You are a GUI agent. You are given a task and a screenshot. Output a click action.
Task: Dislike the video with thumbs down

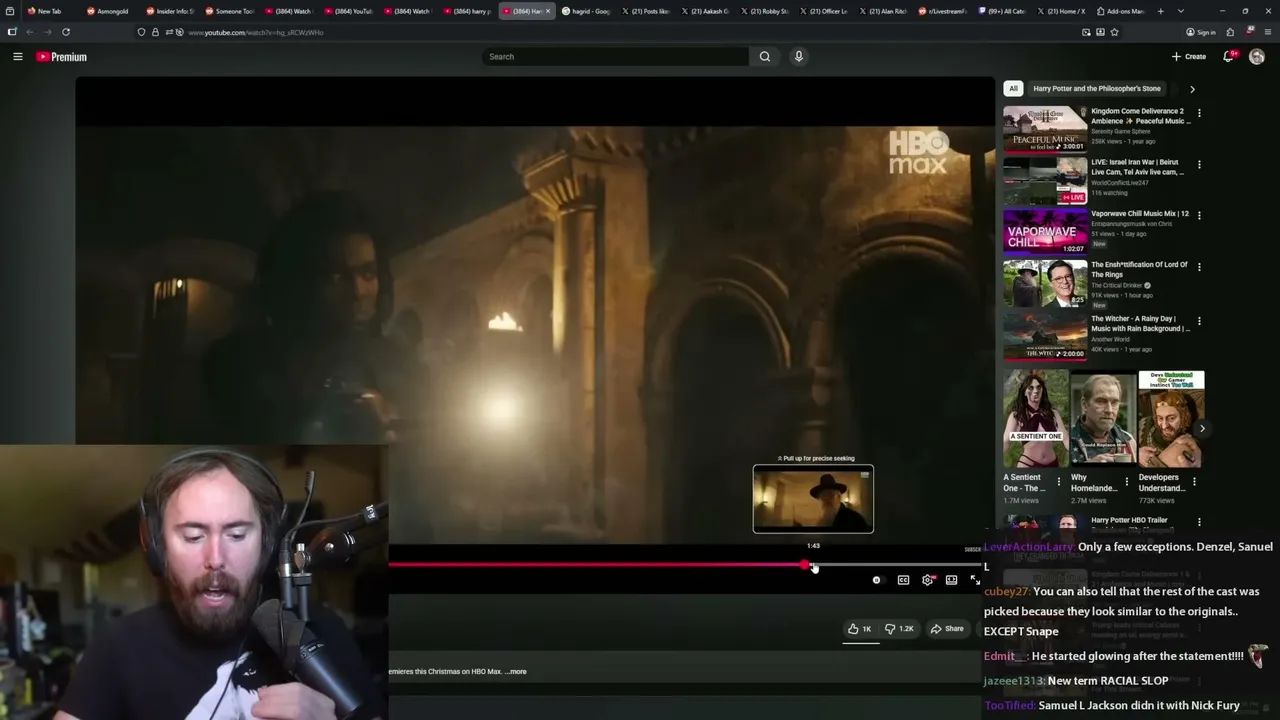coord(899,629)
